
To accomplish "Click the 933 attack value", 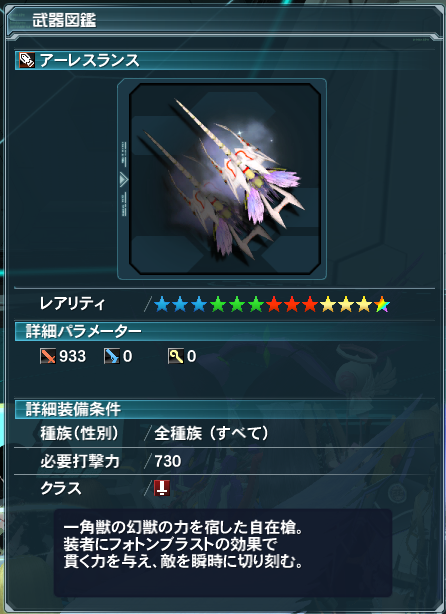I will (x=72, y=356).
